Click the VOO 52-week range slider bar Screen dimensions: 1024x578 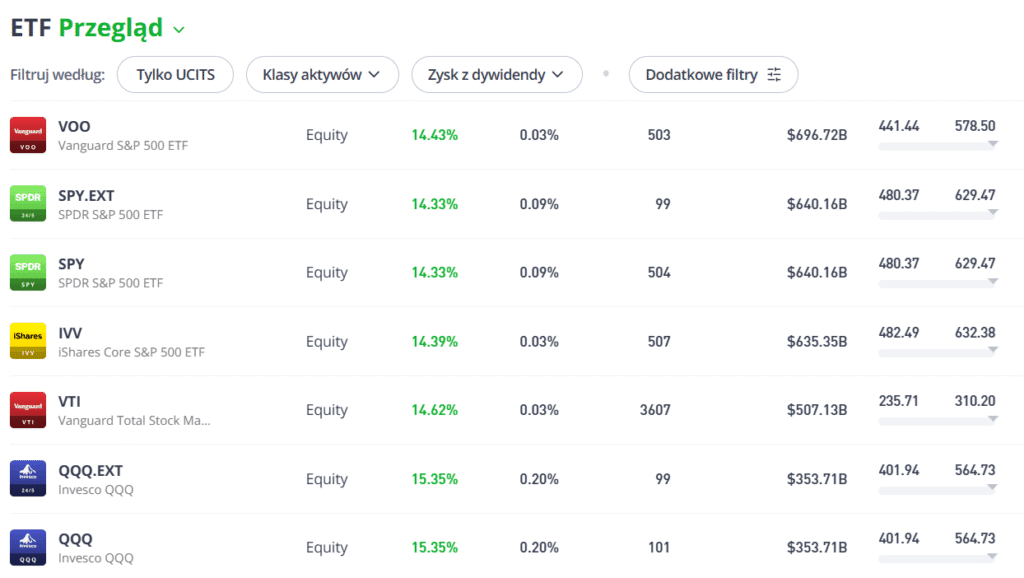(x=938, y=147)
